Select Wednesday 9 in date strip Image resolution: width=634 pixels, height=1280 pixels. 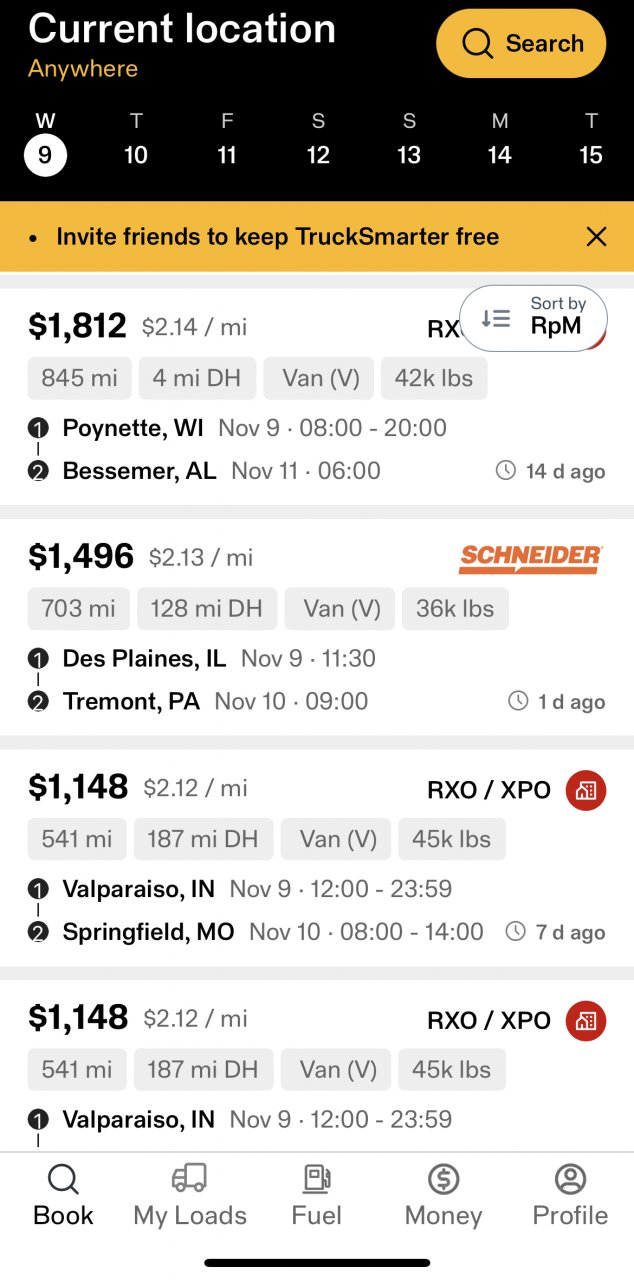[45, 143]
